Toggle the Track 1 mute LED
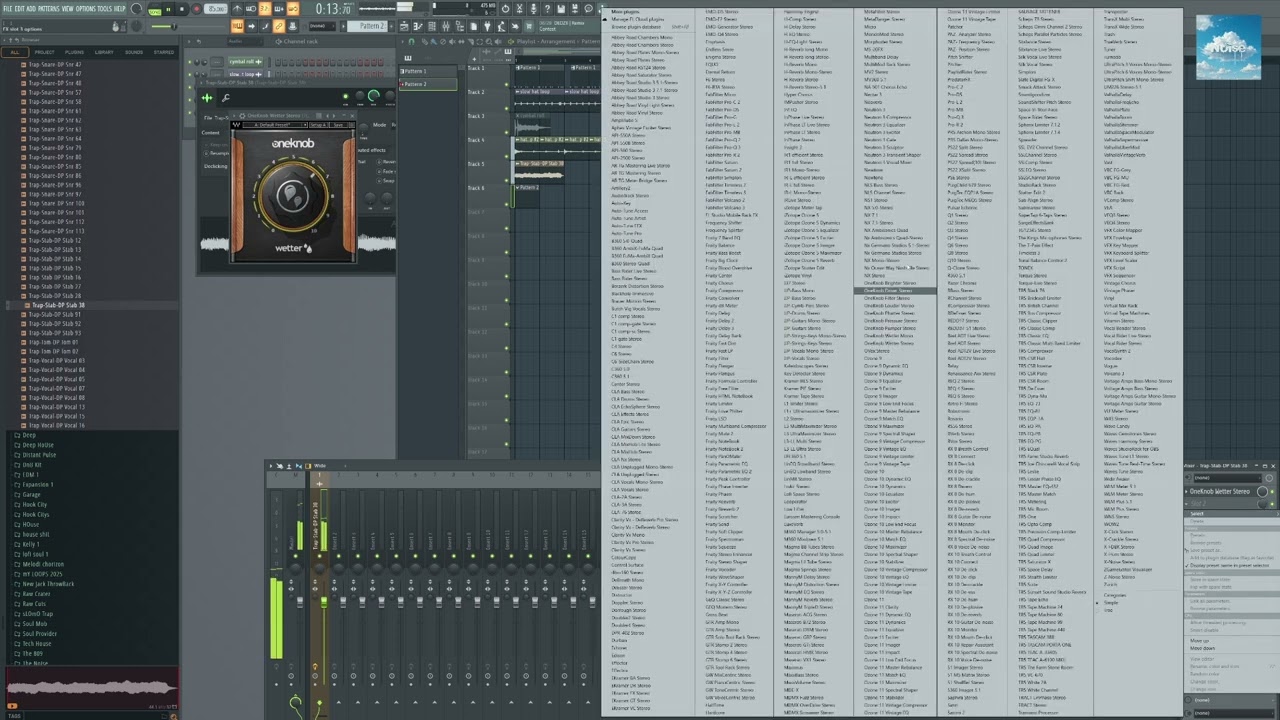Viewport: 1280px width, 720px height. tap(506, 84)
